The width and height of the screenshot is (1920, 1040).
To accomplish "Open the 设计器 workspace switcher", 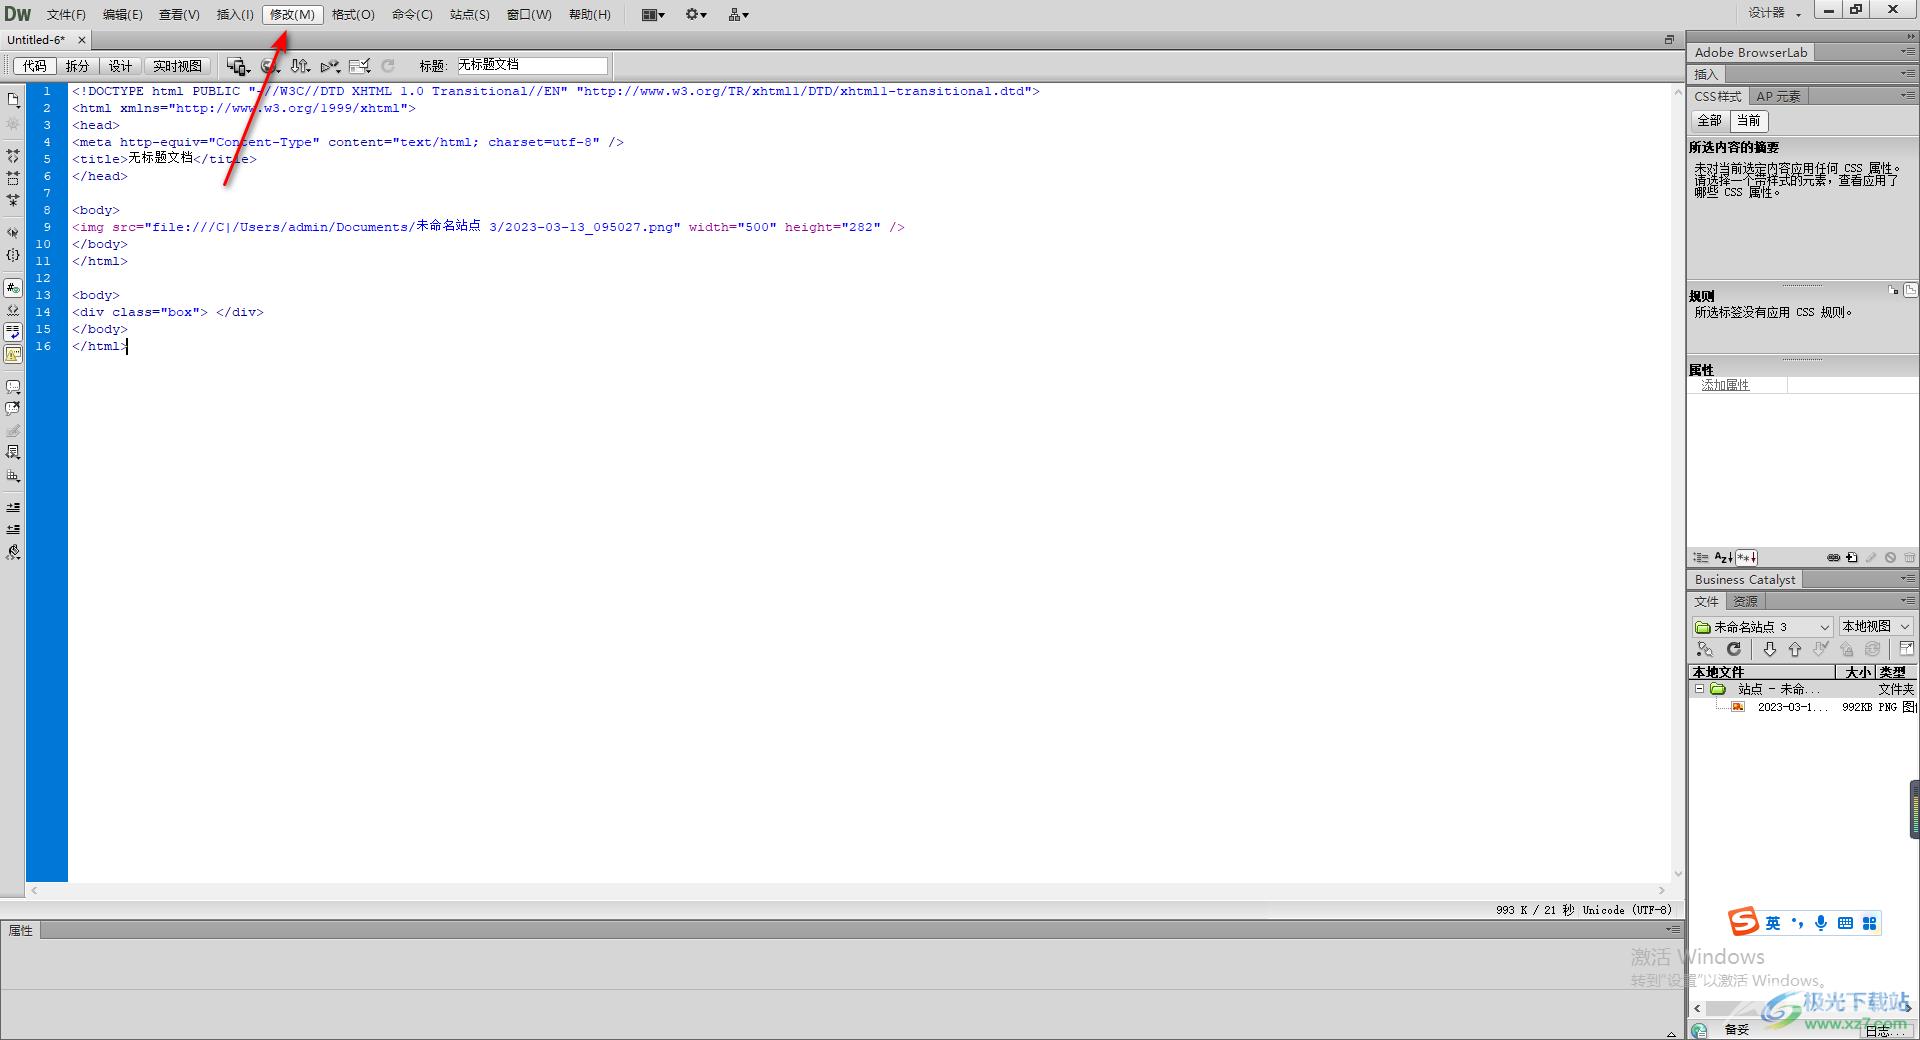I will click(x=1775, y=13).
